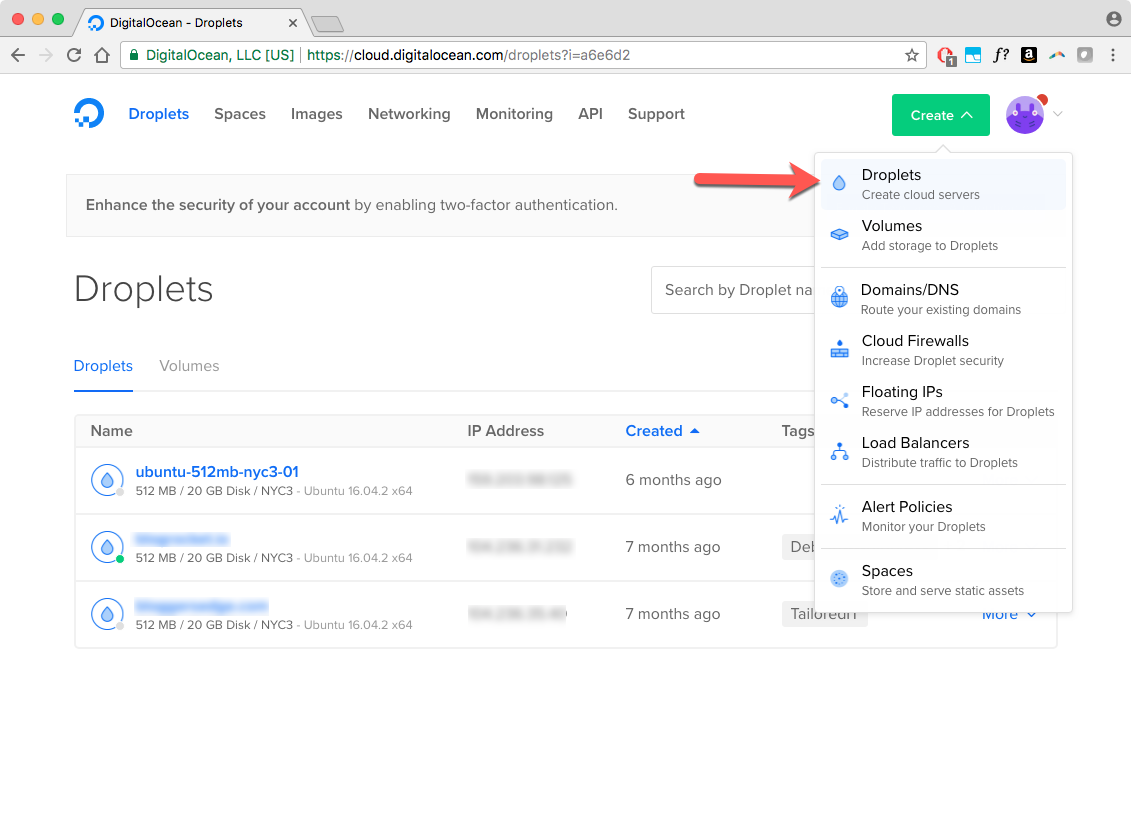Viewport: 1131px width, 832px height.
Task: Open the Networking top navigation link
Action: point(409,114)
